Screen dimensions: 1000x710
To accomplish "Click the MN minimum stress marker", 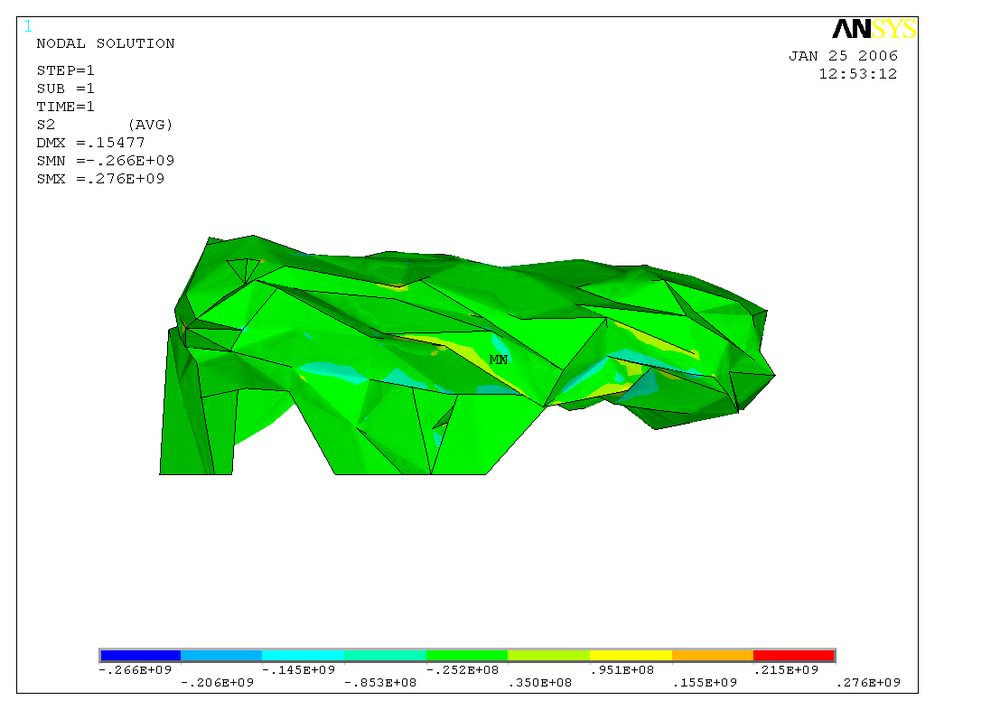I will click(x=498, y=359).
